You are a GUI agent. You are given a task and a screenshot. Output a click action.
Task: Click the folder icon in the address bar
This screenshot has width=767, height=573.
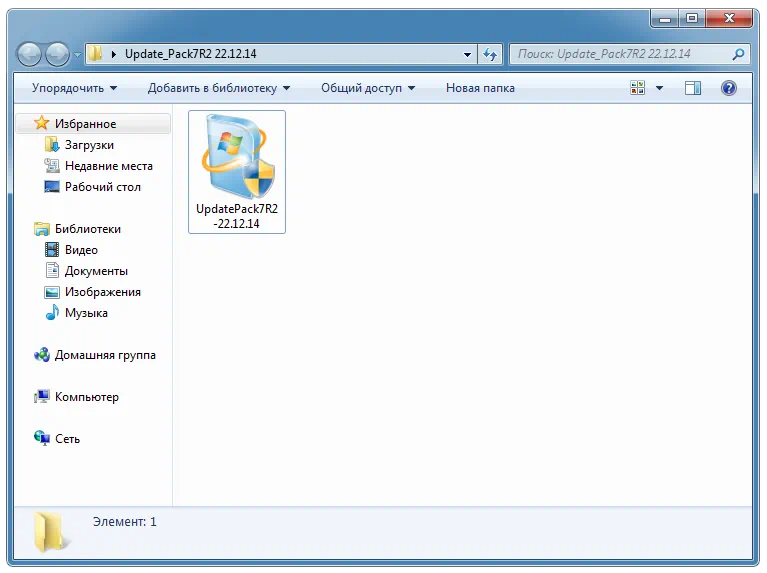point(96,53)
